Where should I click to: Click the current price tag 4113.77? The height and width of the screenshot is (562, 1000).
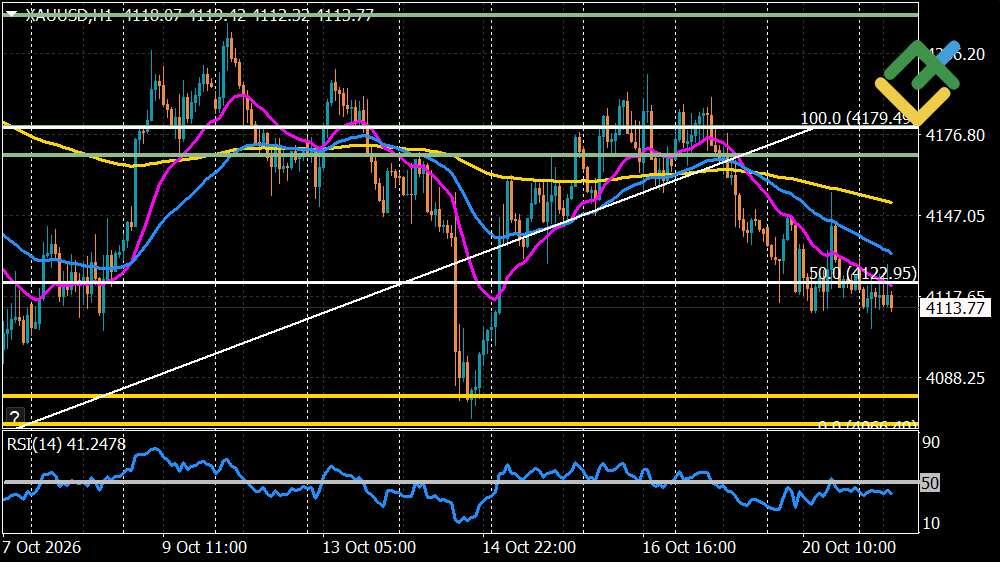(x=955, y=308)
